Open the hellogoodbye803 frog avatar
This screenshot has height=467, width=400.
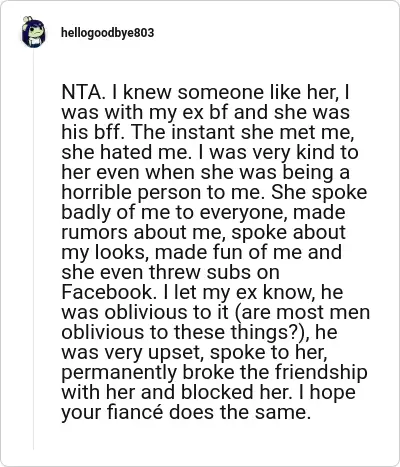click(x=33, y=33)
